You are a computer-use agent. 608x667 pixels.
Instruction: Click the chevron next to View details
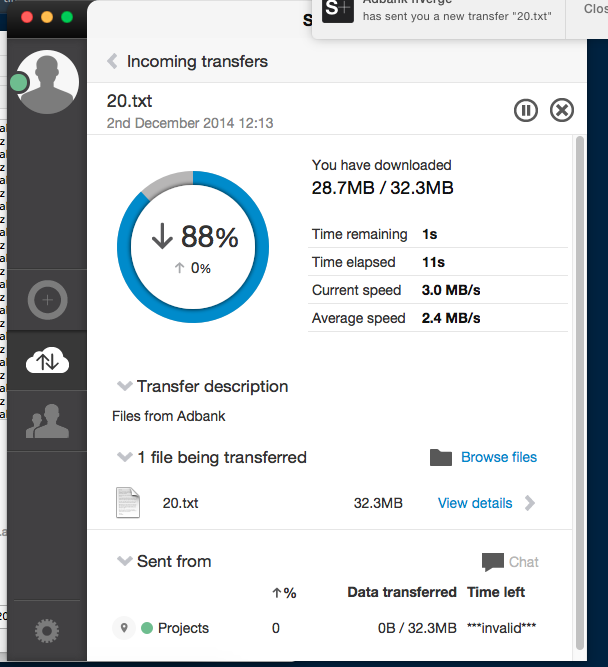click(x=530, y=503)
